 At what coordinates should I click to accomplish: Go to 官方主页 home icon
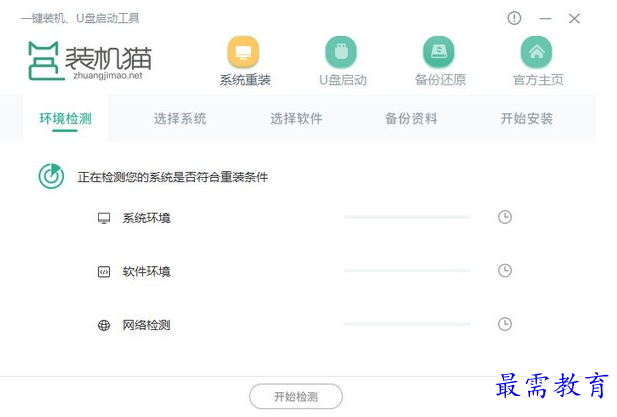click(536, 52)
